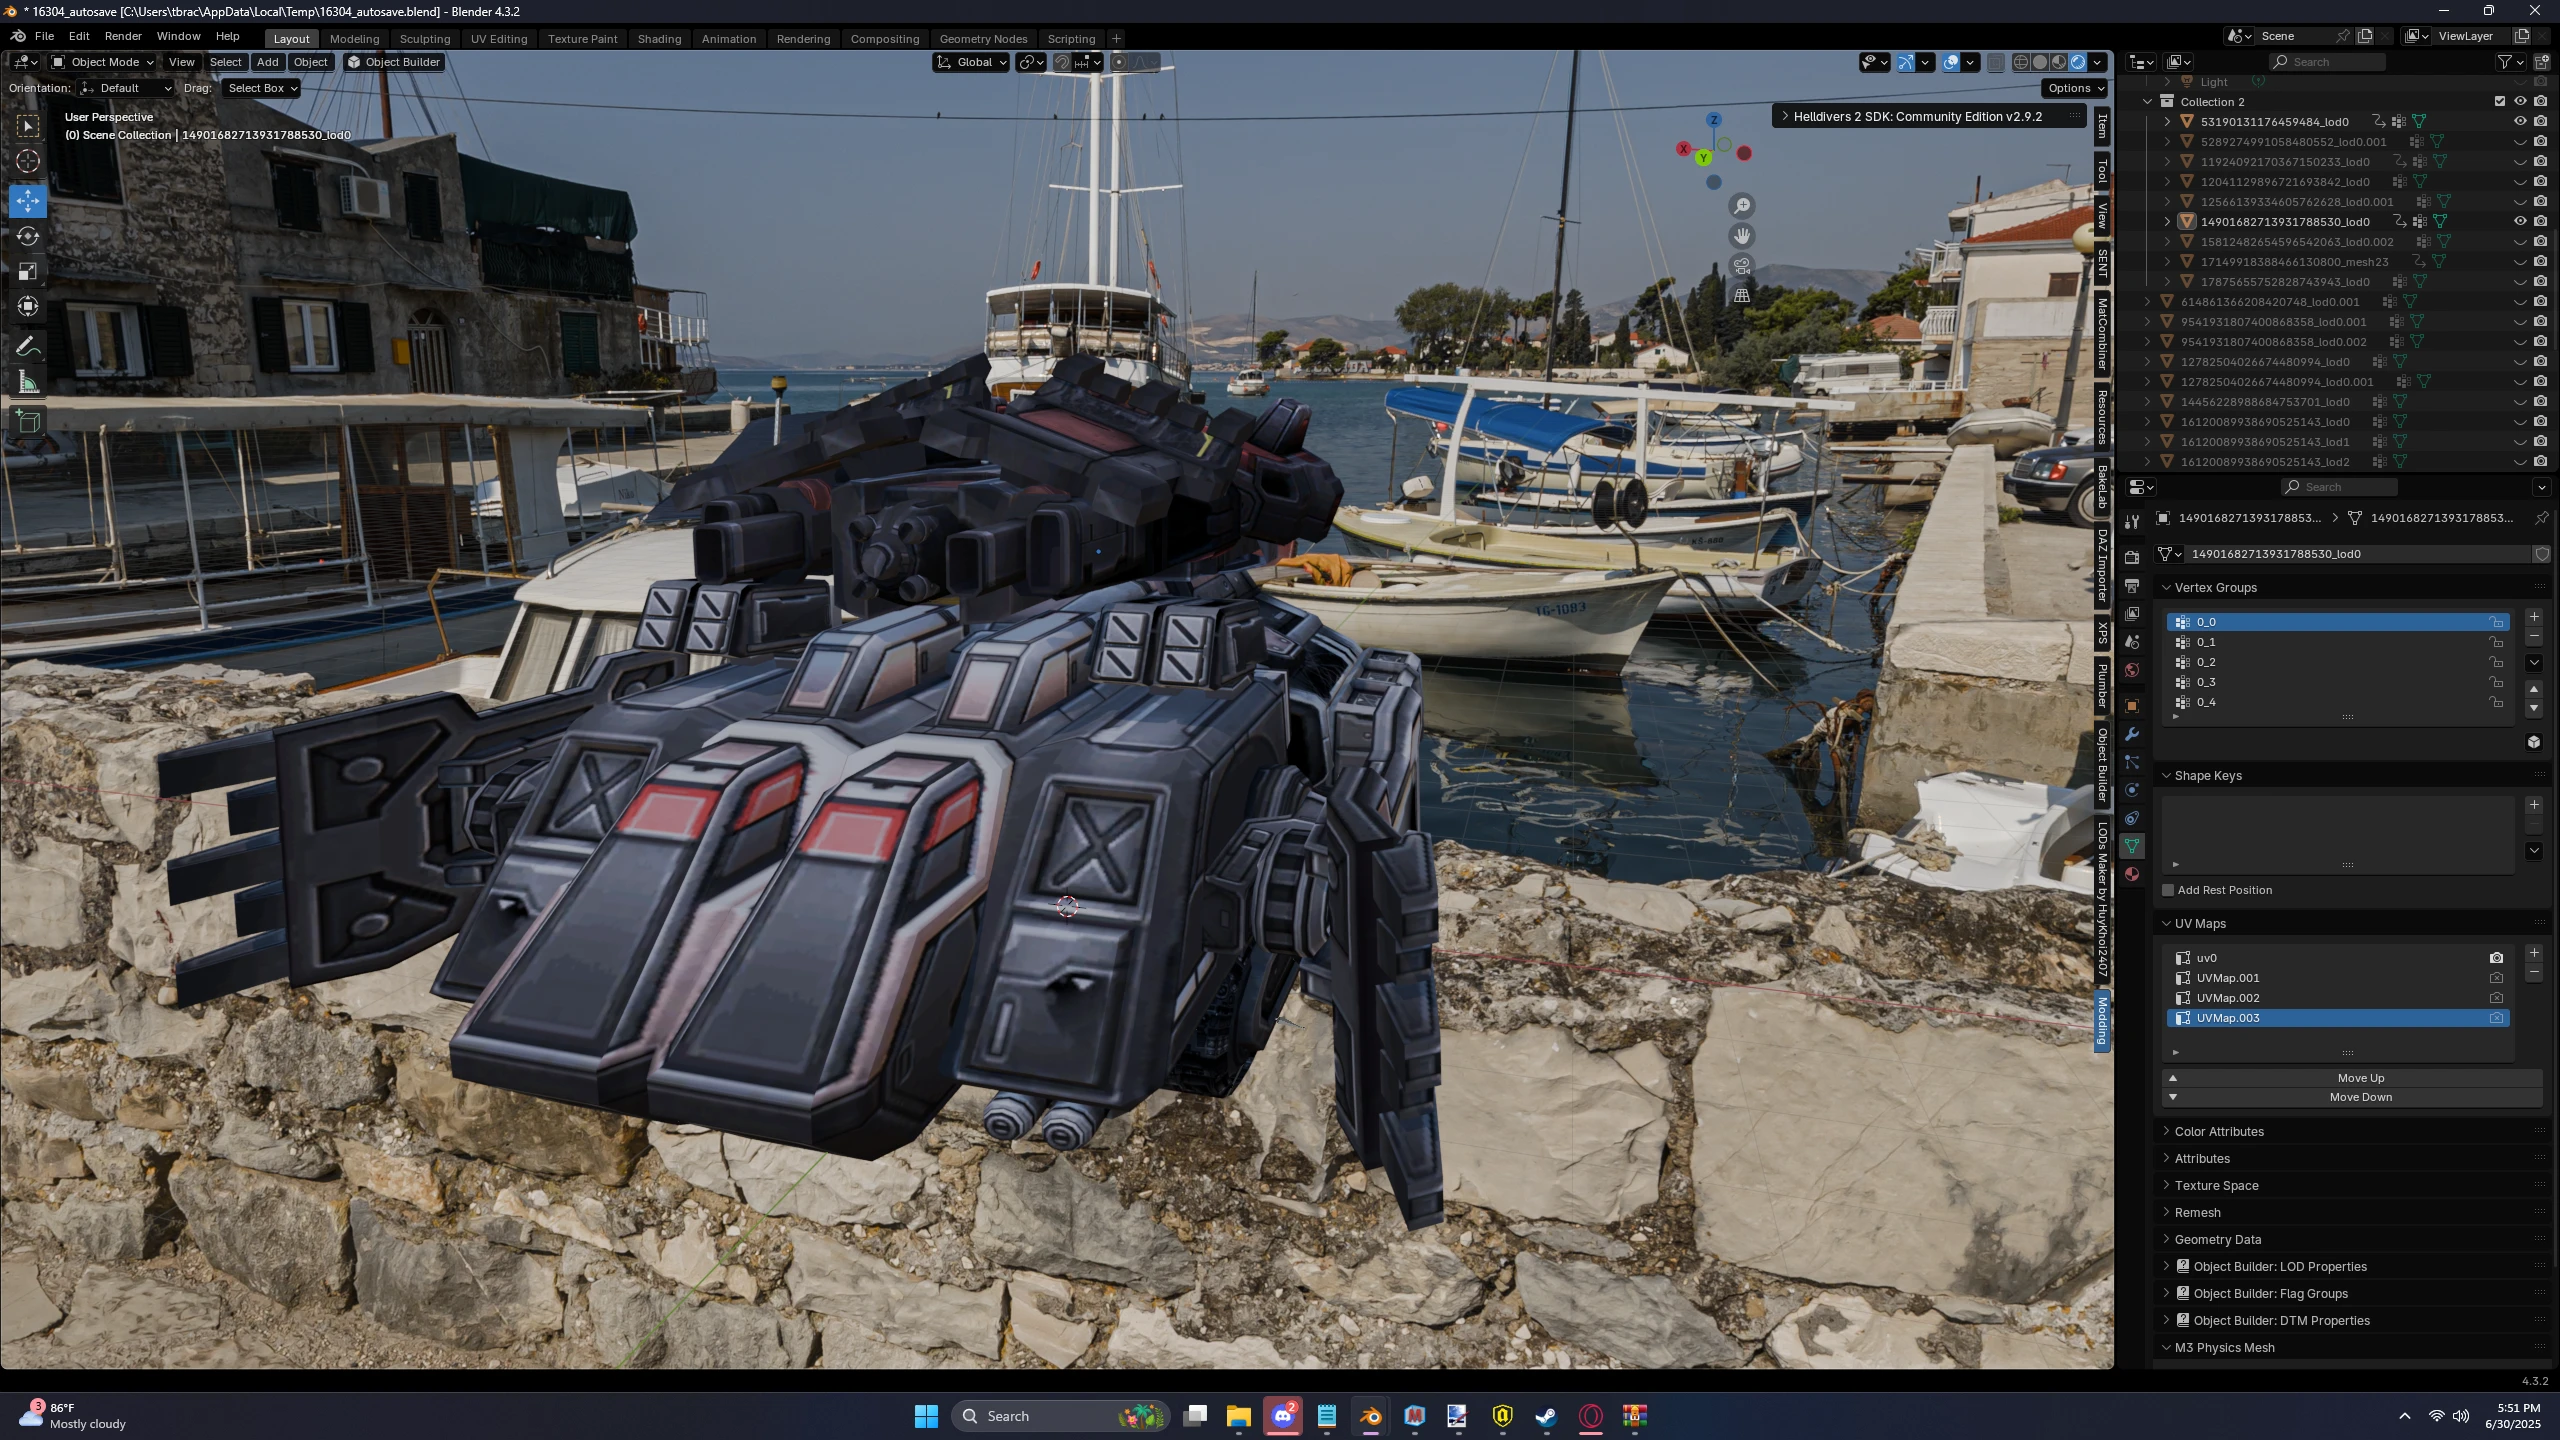Viewport: 2560px width, 1440px height.
Task: Open the Physics properties tab
Action: tap(2132, 790)
